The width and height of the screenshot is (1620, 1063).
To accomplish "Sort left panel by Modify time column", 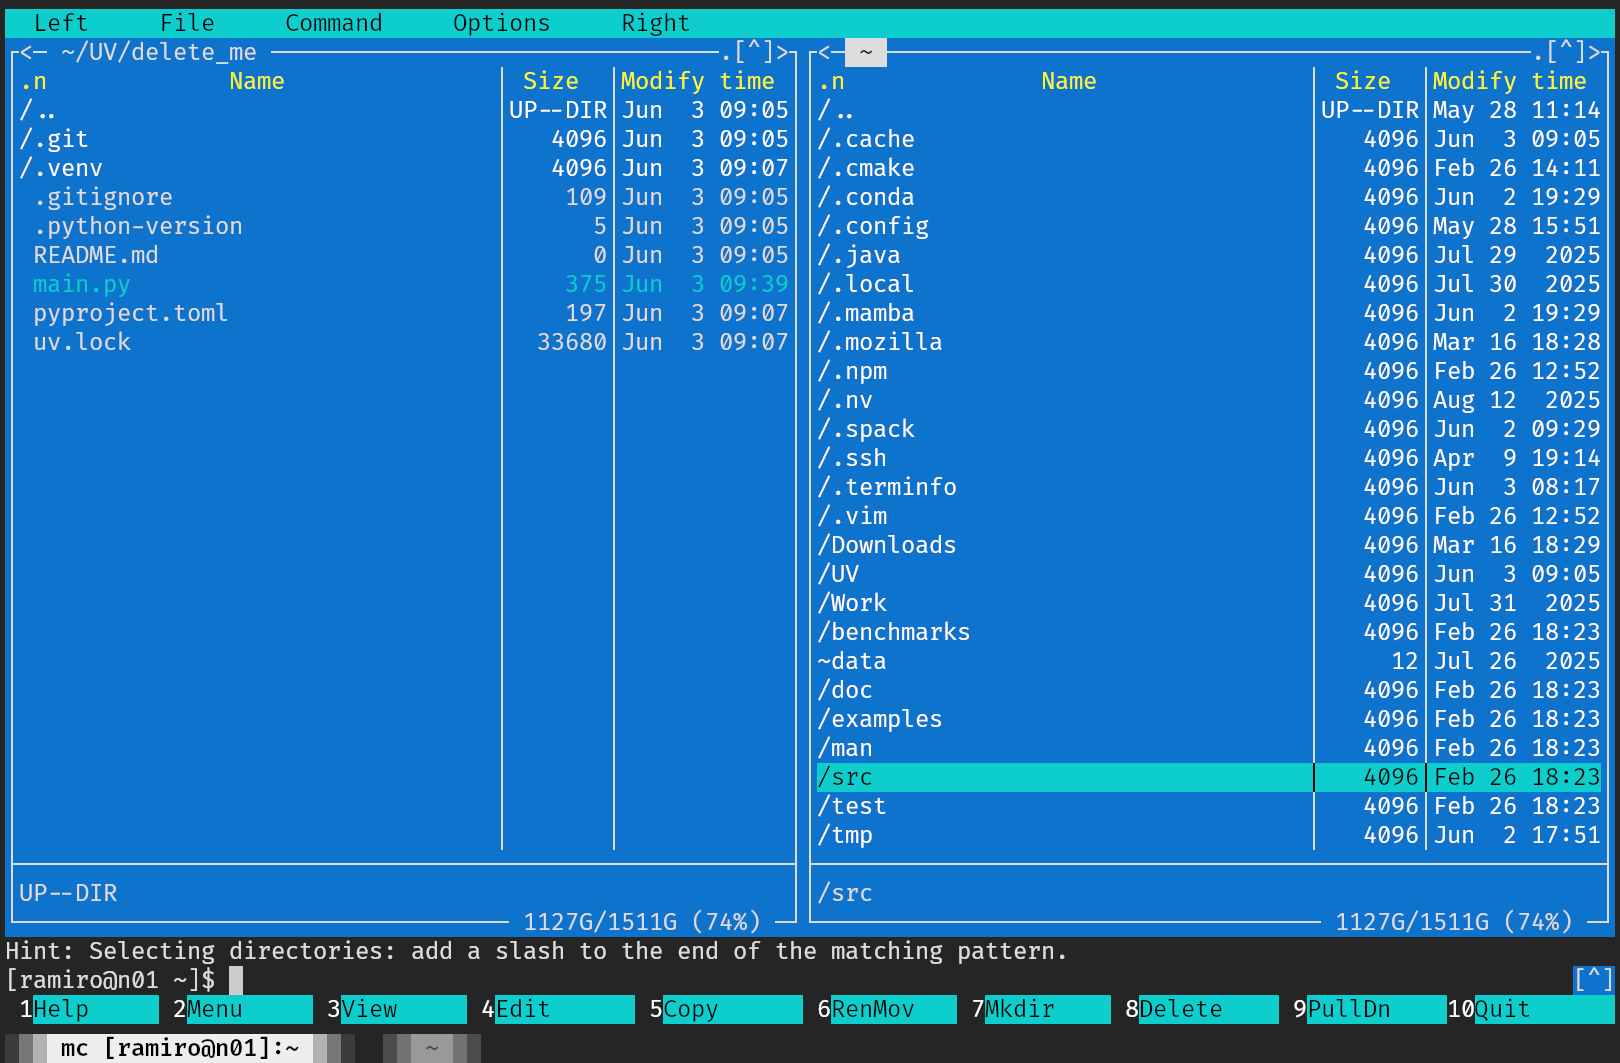I will coord(698,81).
